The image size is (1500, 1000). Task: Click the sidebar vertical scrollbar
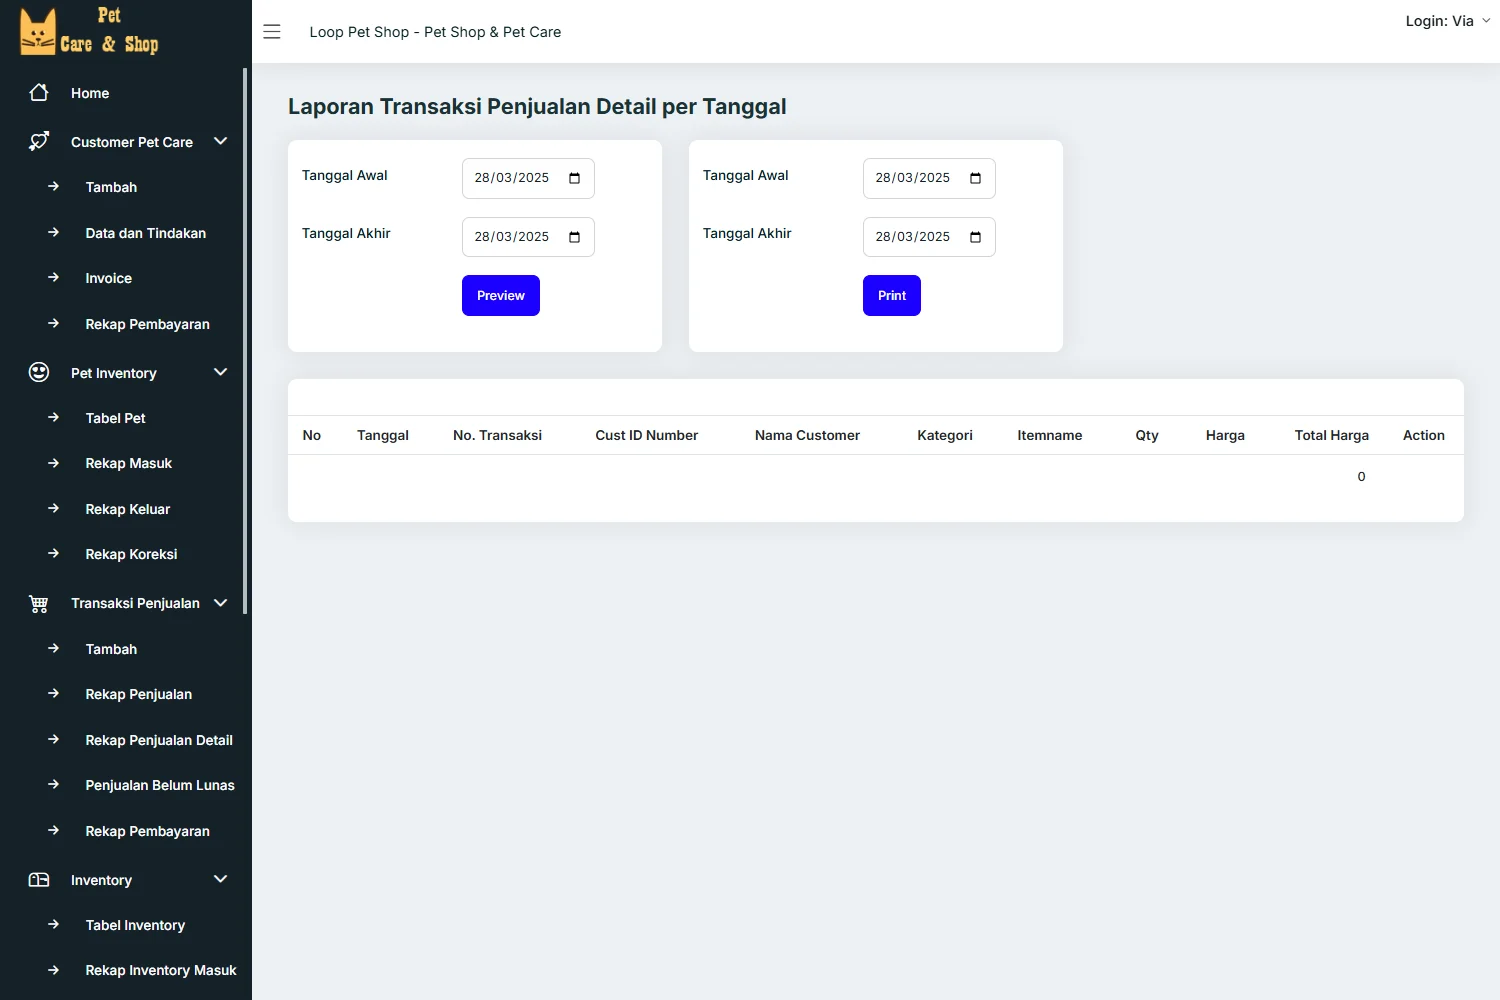(x=245, y=340)
